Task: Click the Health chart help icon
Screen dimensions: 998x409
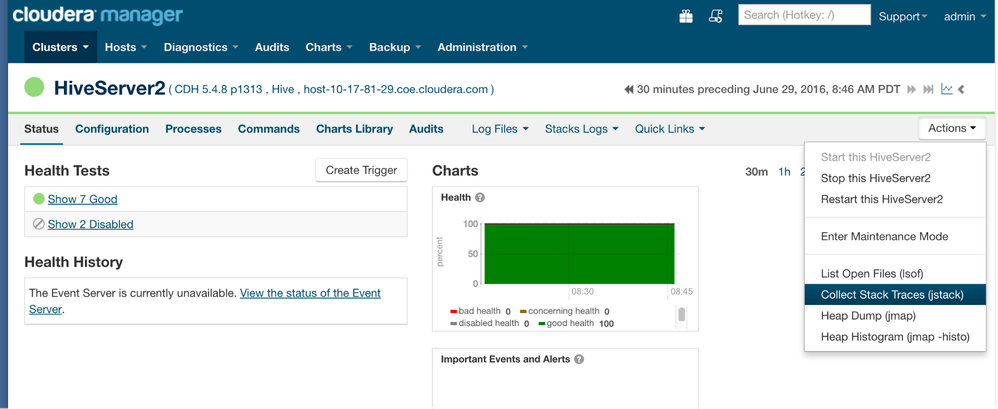Action: tap(480, 198)
